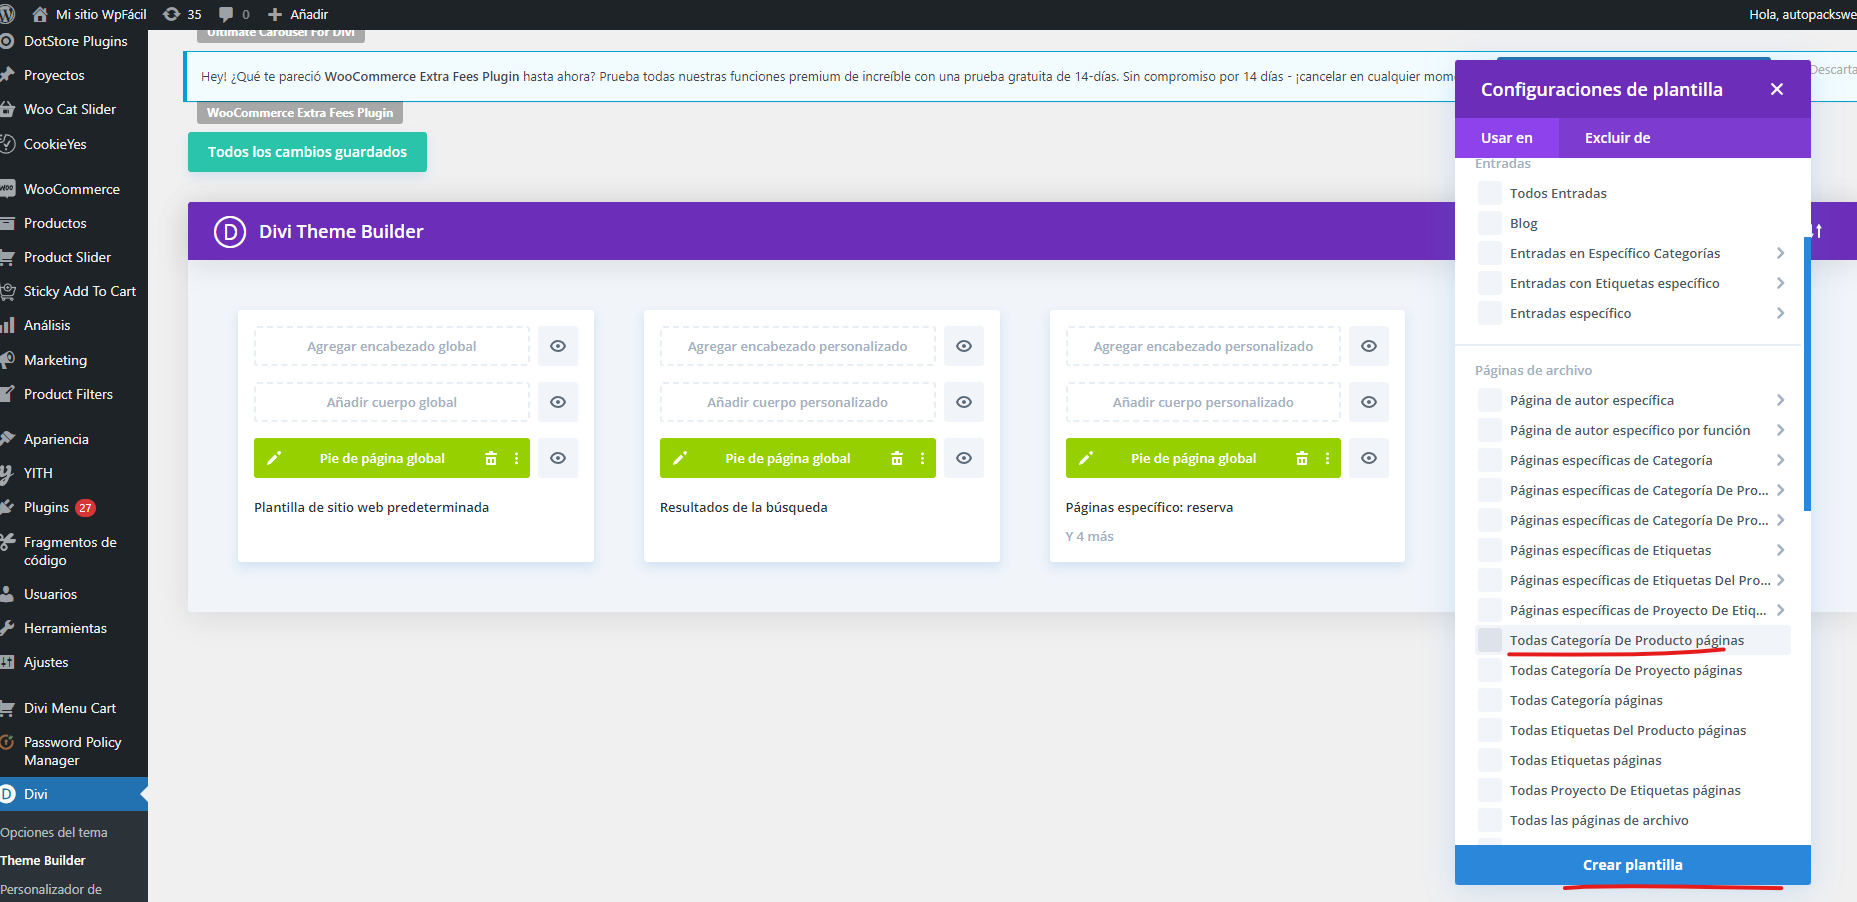
Task: Expand Páginas específicas de Categoría
Action: 1780,460
